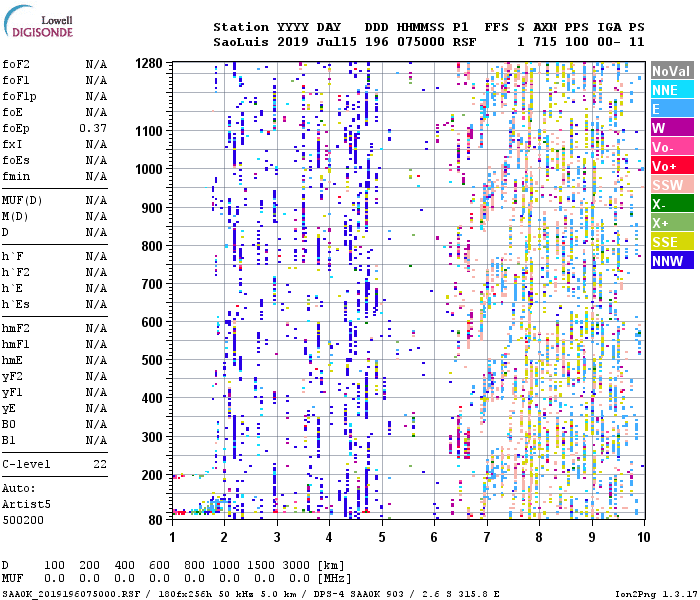Click the RSF program value
700x600 pixels.
(x=464, y=42)
